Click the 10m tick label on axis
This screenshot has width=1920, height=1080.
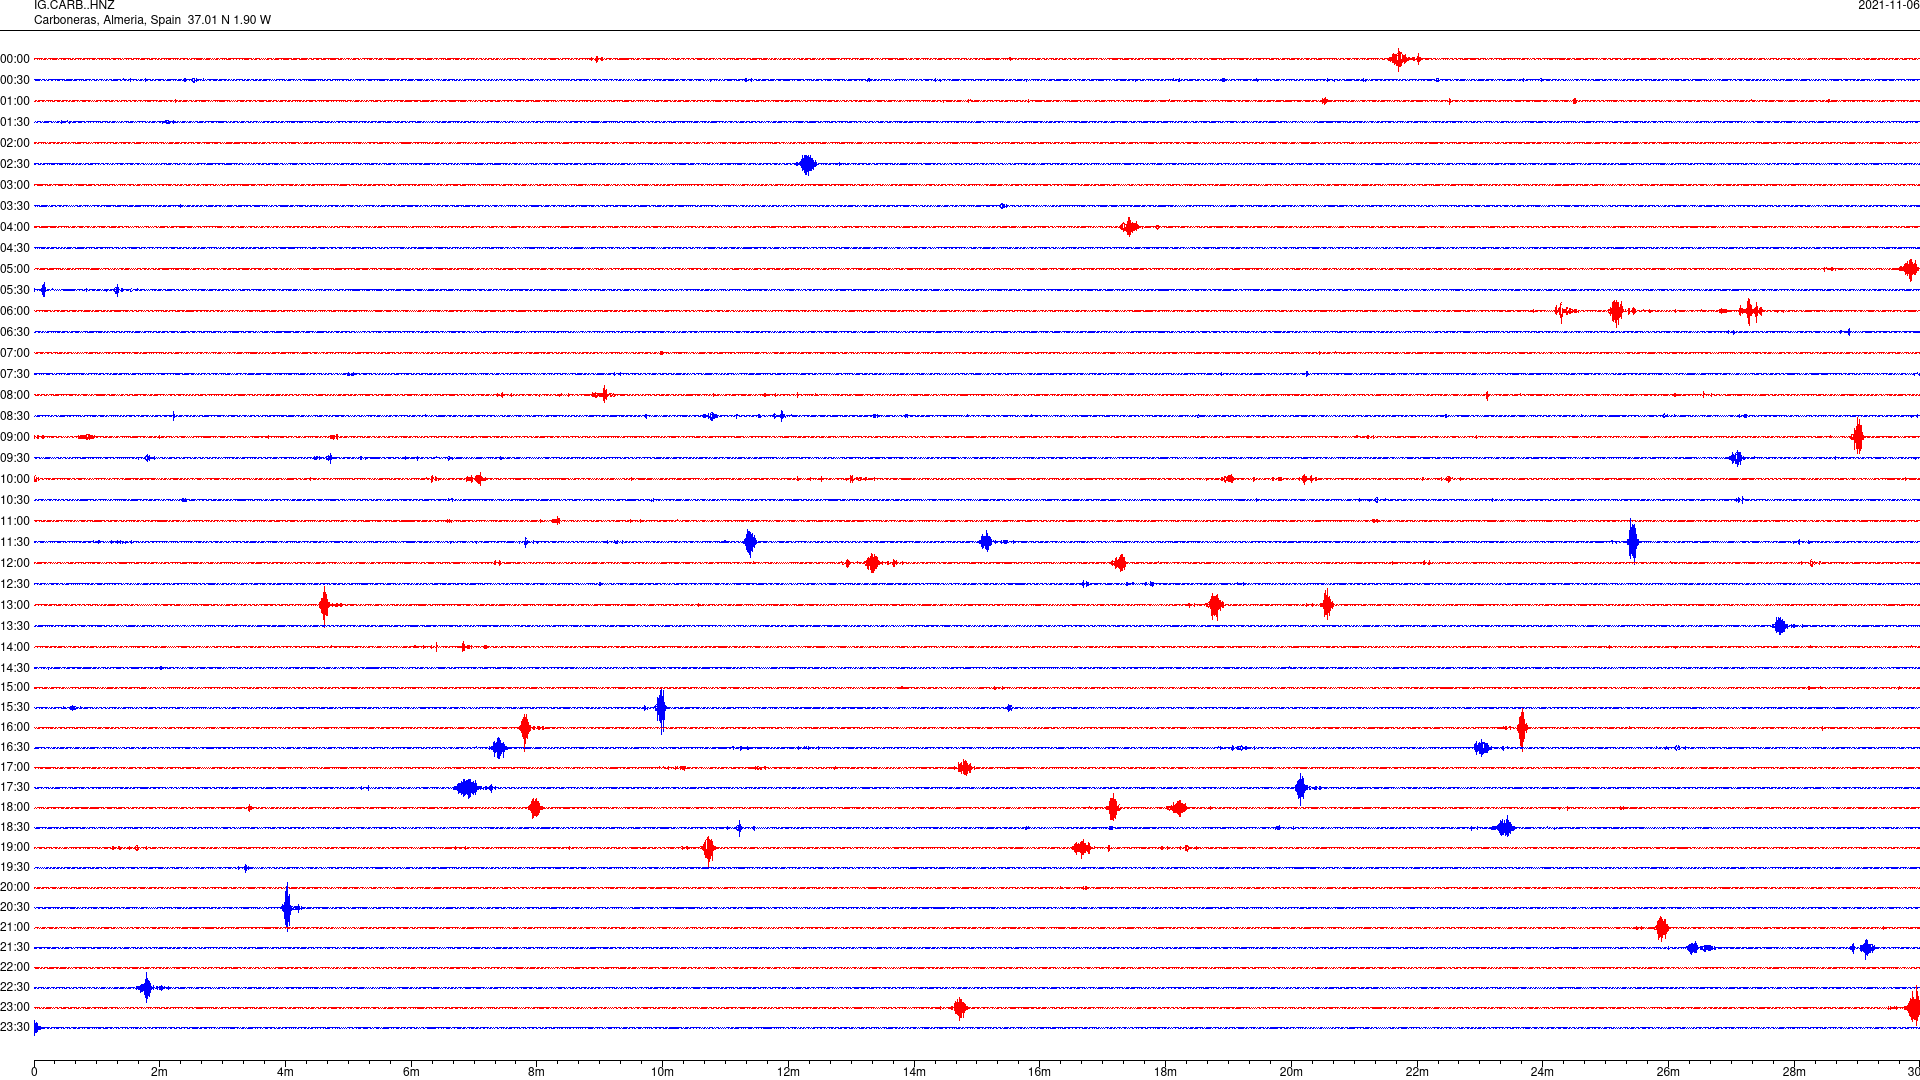point(662,1072)
